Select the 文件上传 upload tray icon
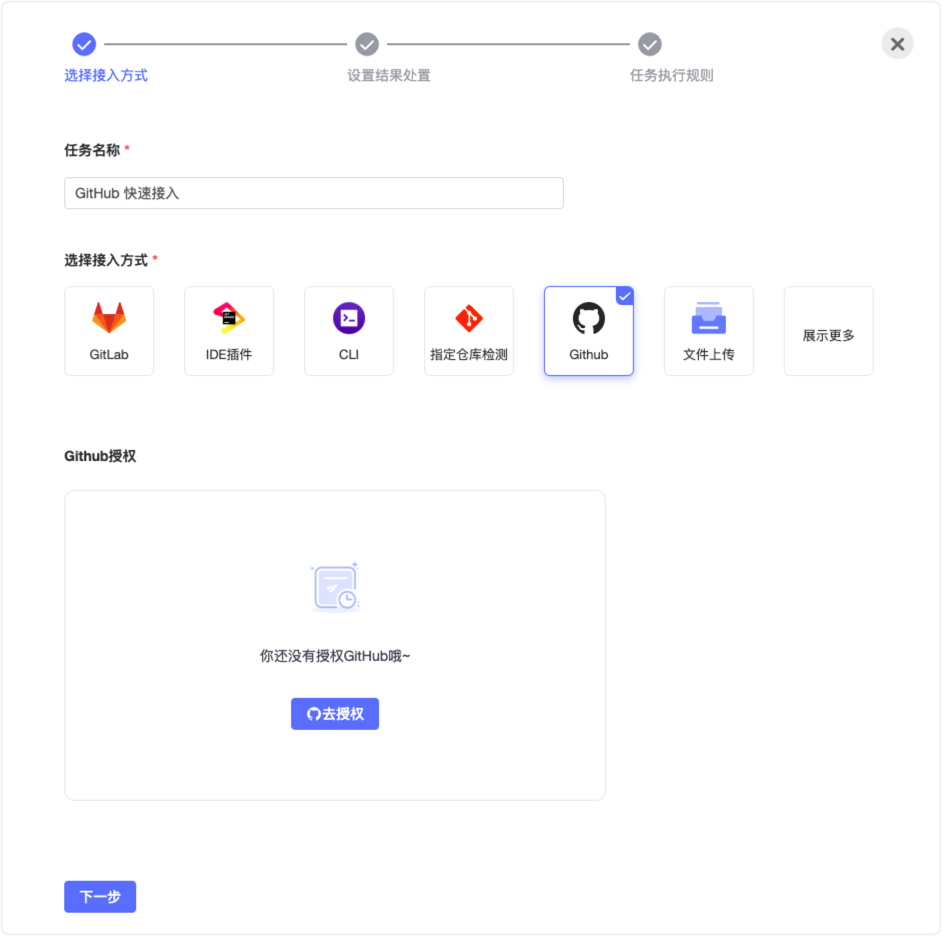This screenshot has height=936, width=942. [x=709, y=318]
